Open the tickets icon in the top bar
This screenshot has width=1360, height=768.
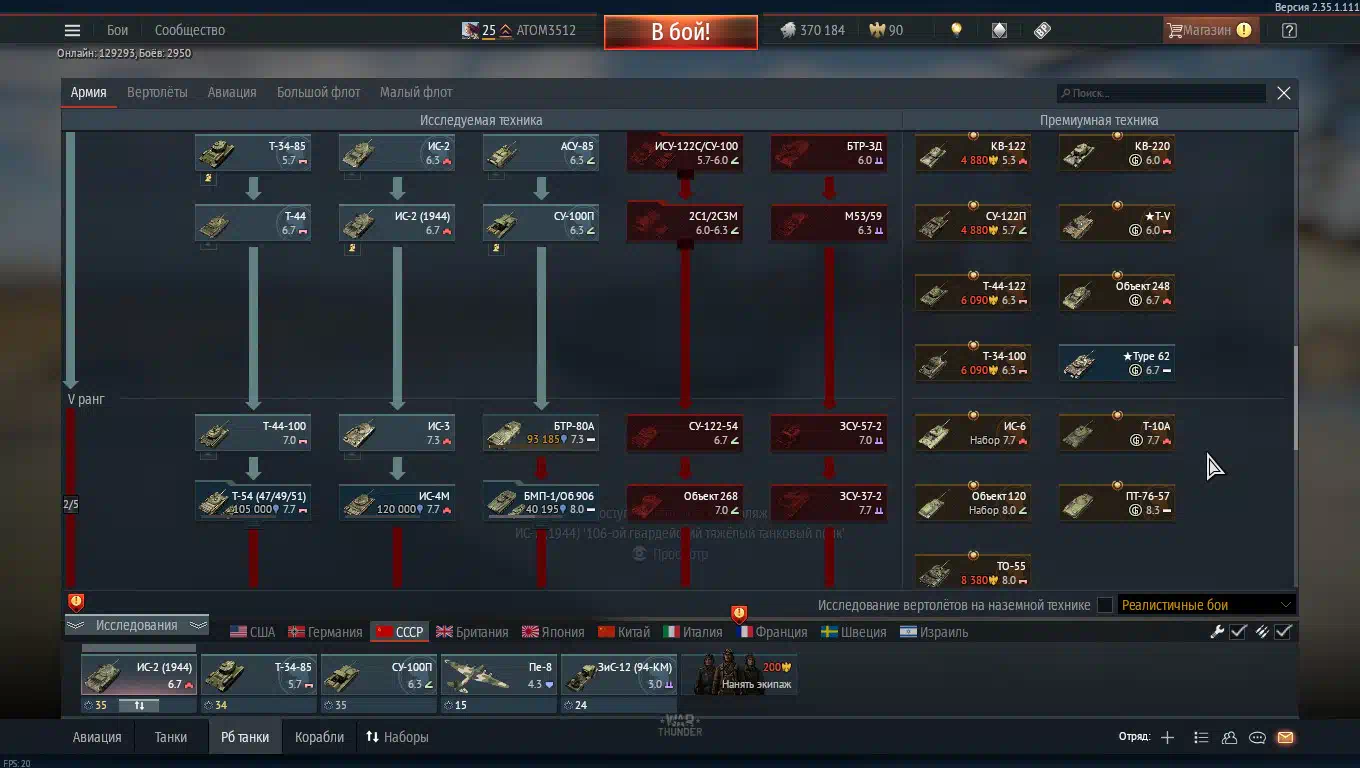(1042, 30)
